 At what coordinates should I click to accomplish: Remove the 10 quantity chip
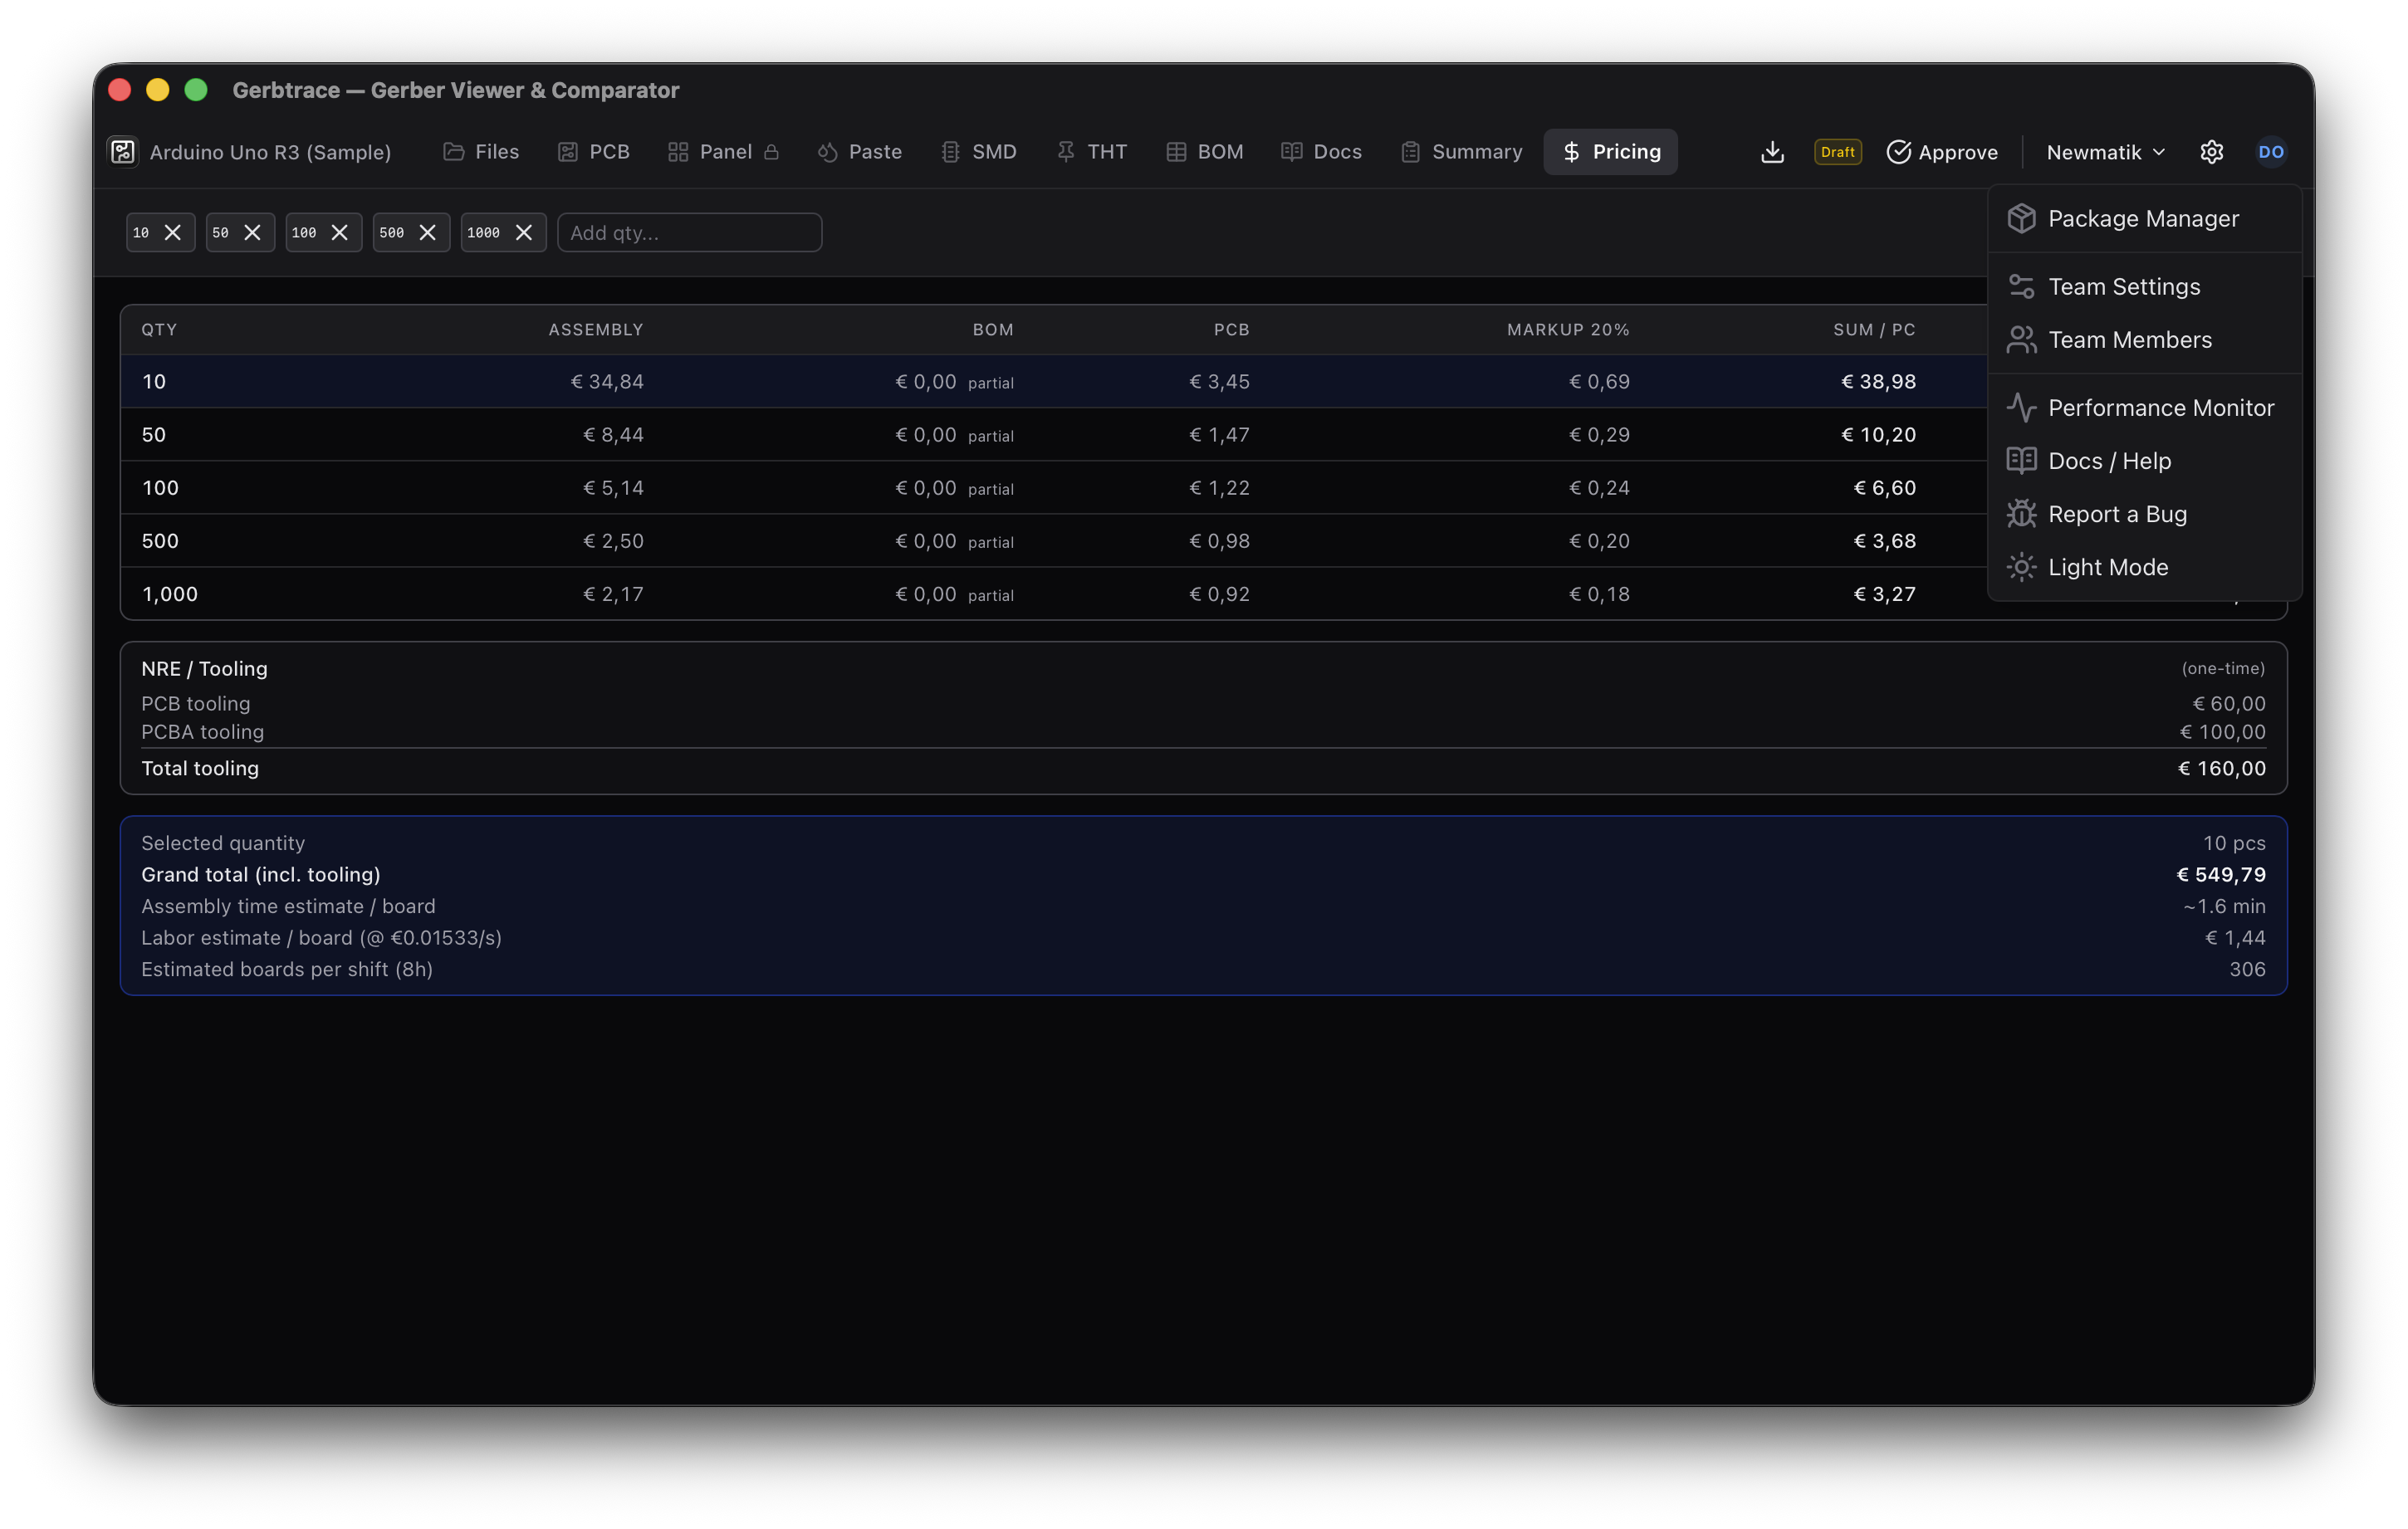tap(173, 232)
